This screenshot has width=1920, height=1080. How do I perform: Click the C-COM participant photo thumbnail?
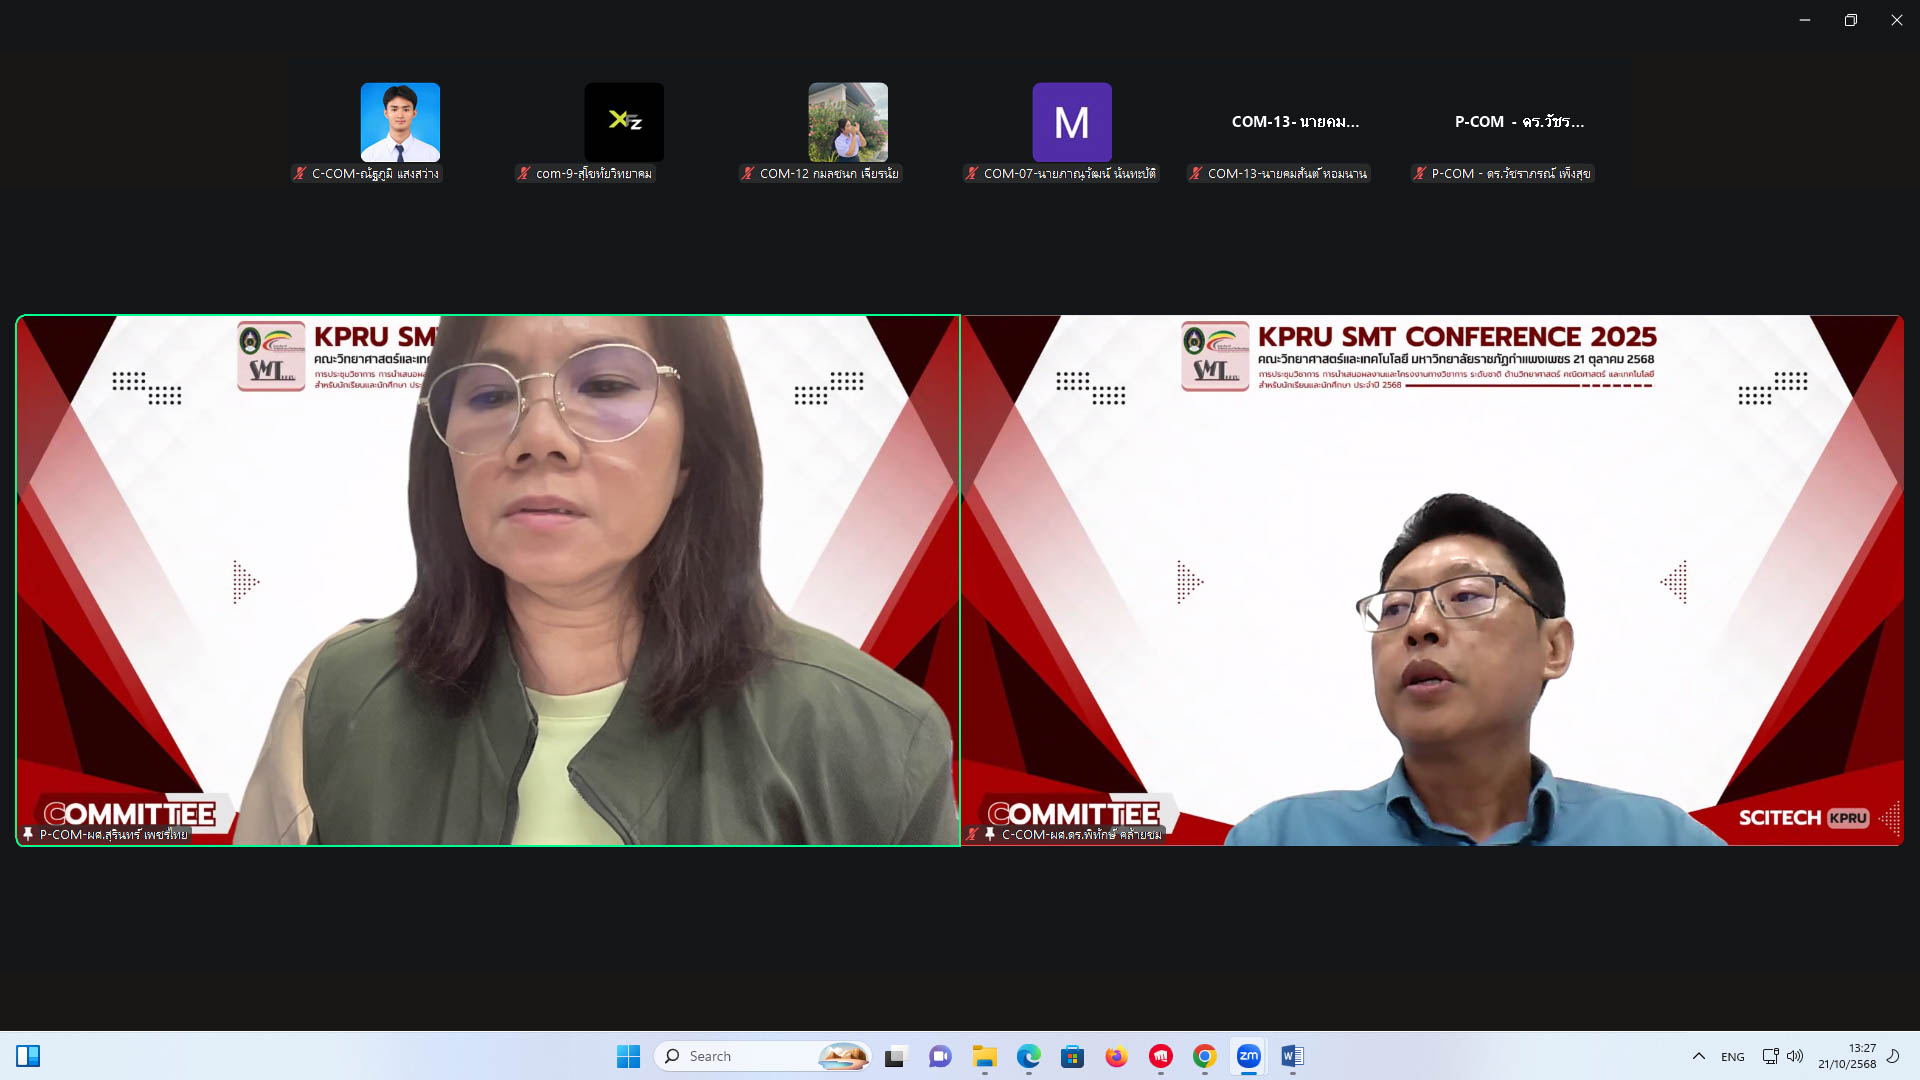(400, 122)
